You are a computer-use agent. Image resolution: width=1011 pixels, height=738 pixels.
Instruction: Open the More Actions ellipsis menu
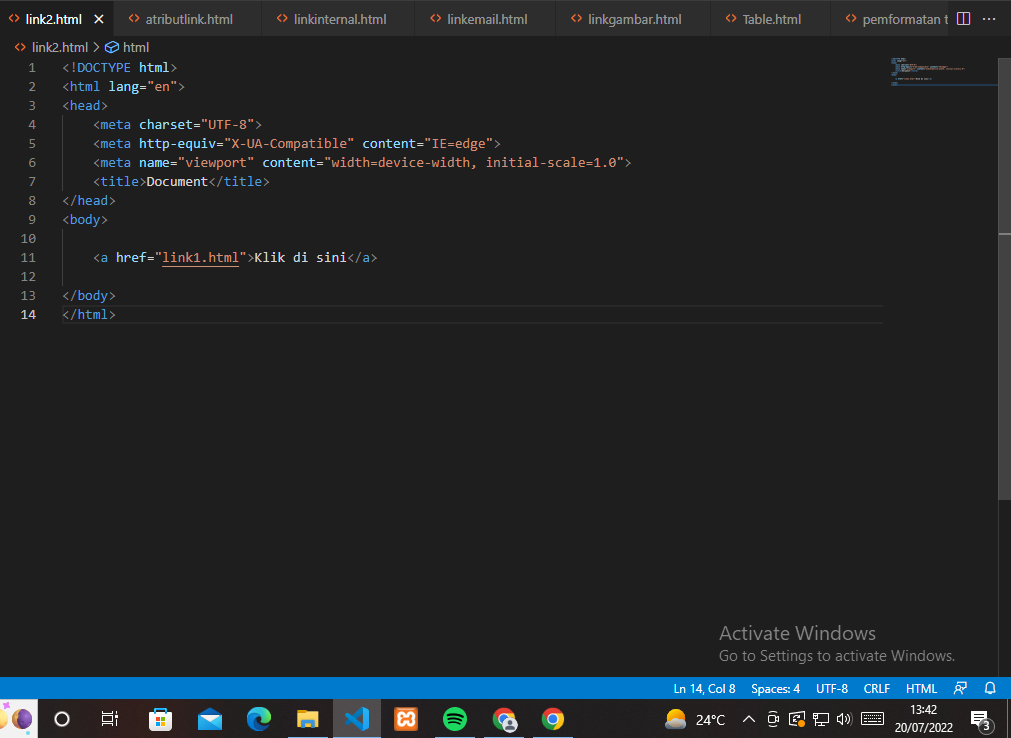[x=988, y=18]
